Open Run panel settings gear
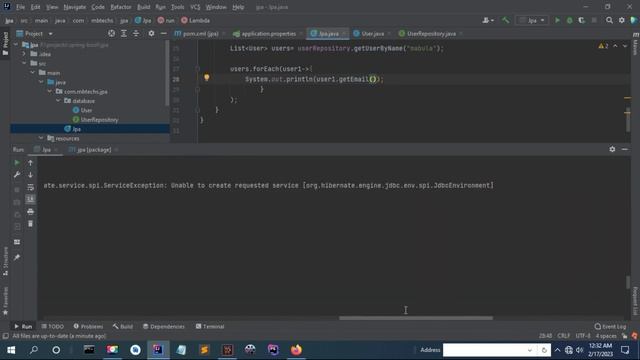Viewport: 640px width, 360px height. point(612,149)
